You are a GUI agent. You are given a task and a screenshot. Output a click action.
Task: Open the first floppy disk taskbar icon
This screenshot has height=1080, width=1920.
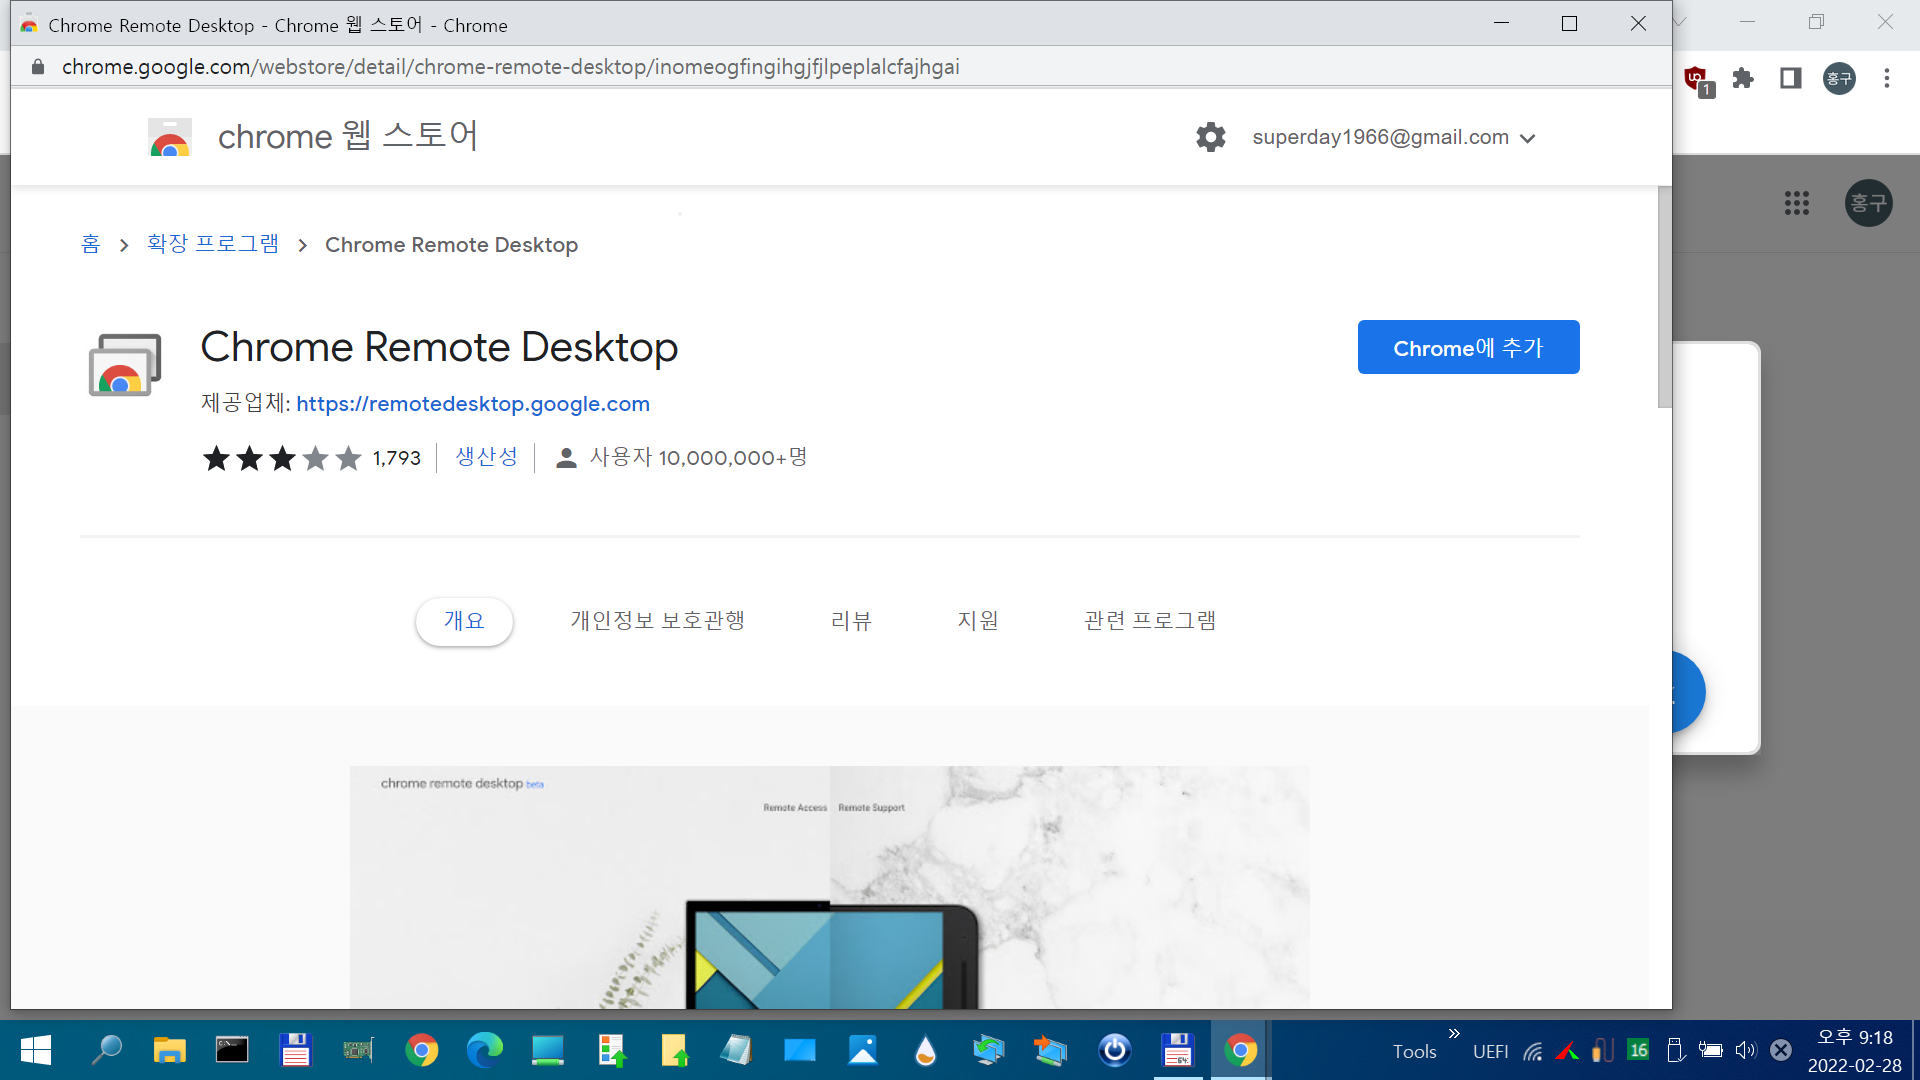tap(295, 1050)
